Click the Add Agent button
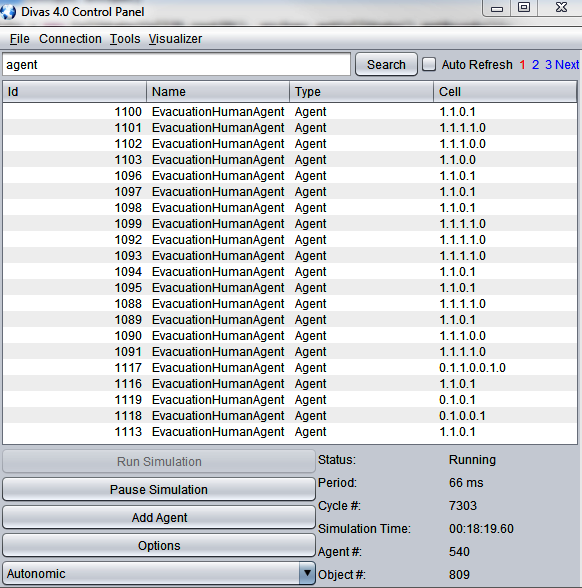This screenshot has height=588, width=582. coord(159,518)
